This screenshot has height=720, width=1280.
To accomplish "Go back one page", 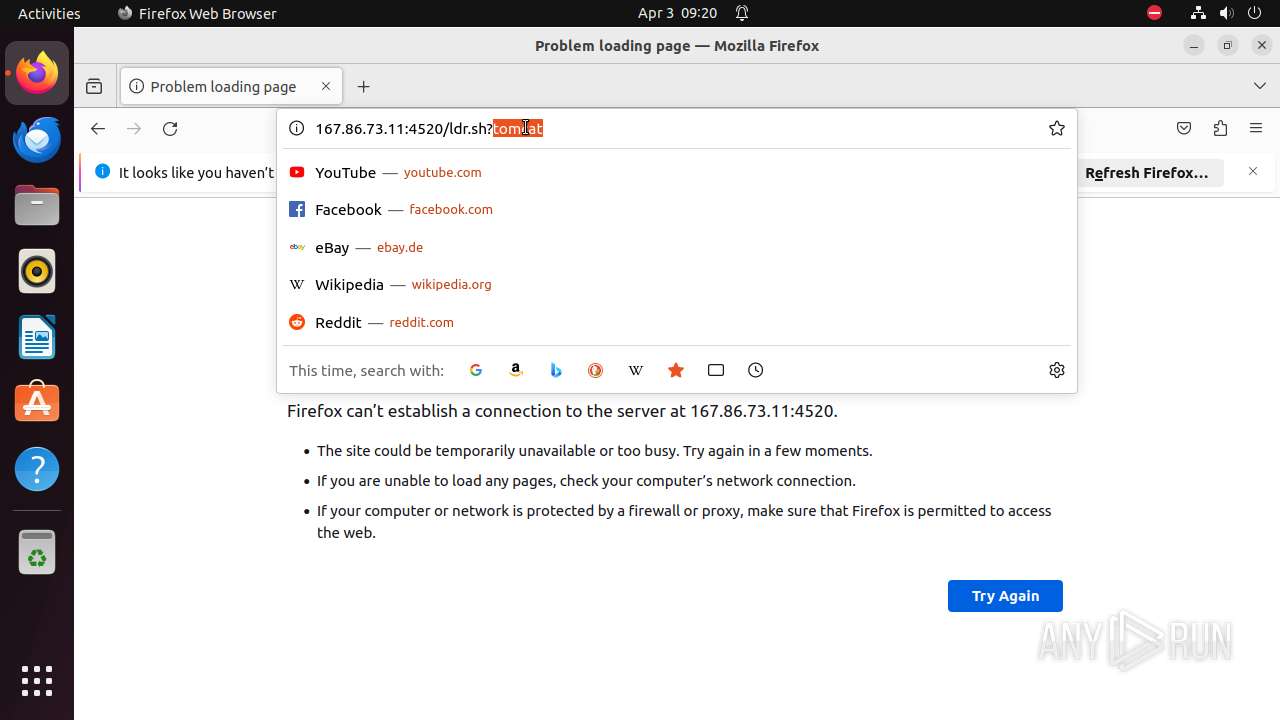I will click(x=97, y=128).
